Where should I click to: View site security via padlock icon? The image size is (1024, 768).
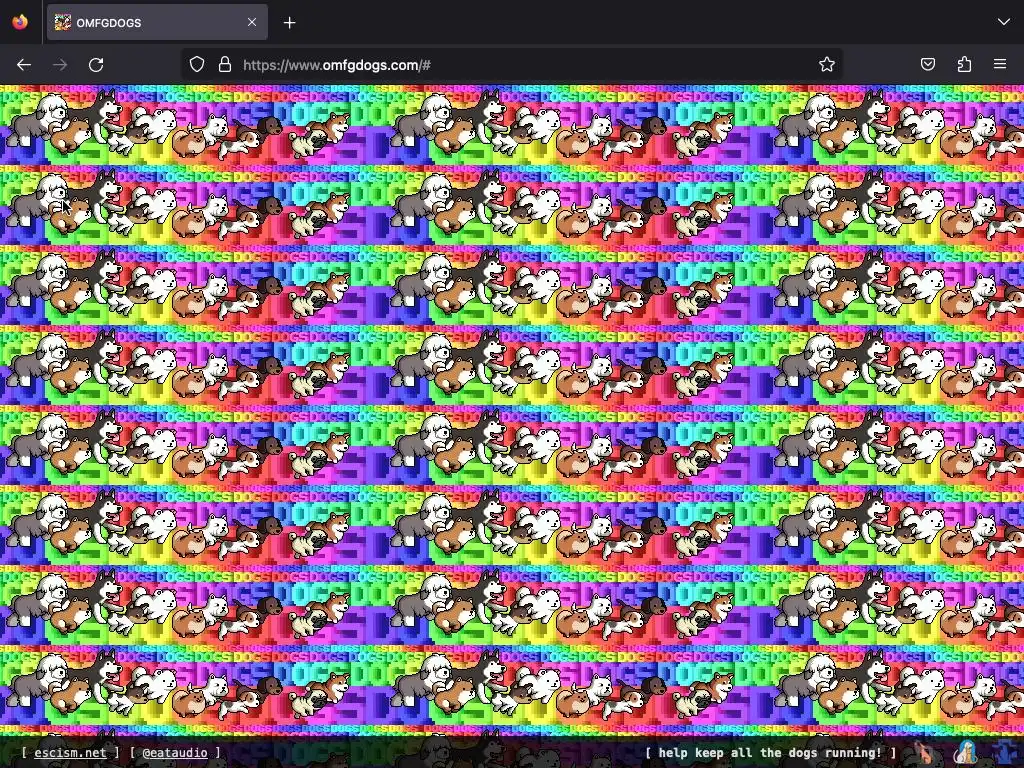[x=225, y=65]
